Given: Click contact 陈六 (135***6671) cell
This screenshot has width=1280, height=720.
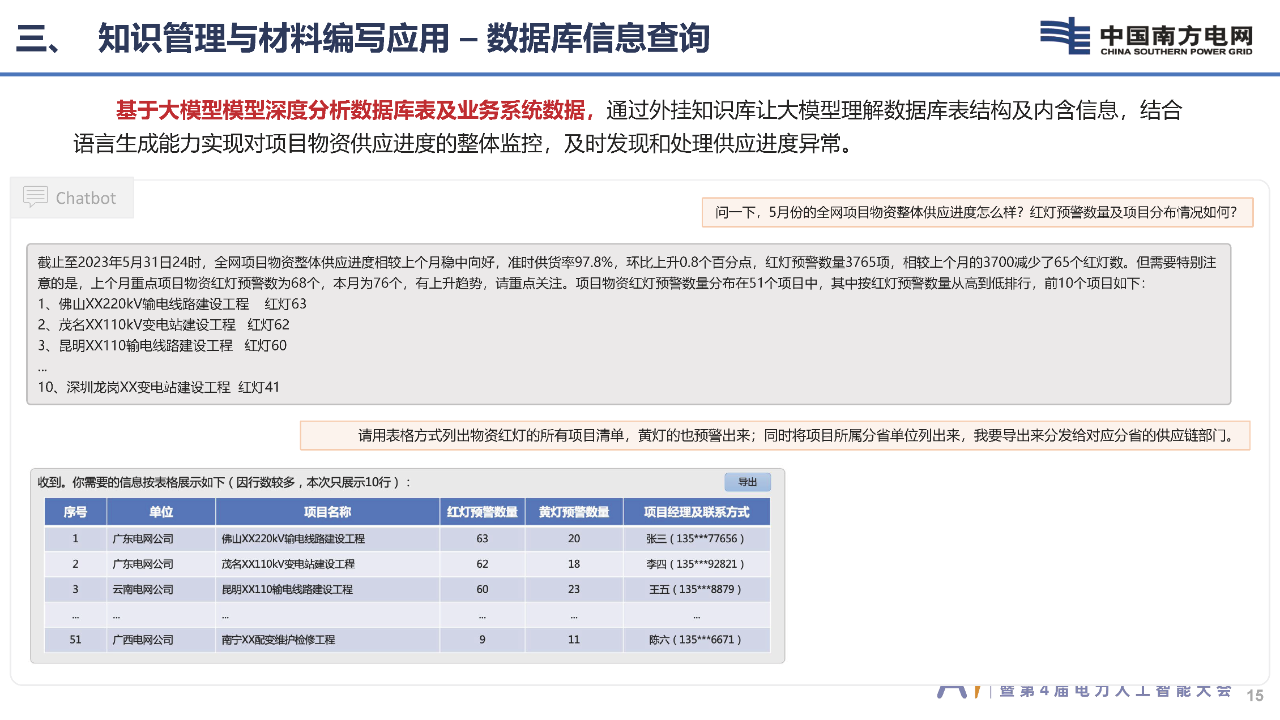Looking at the screenshot, I should click(x=696, y=639).
